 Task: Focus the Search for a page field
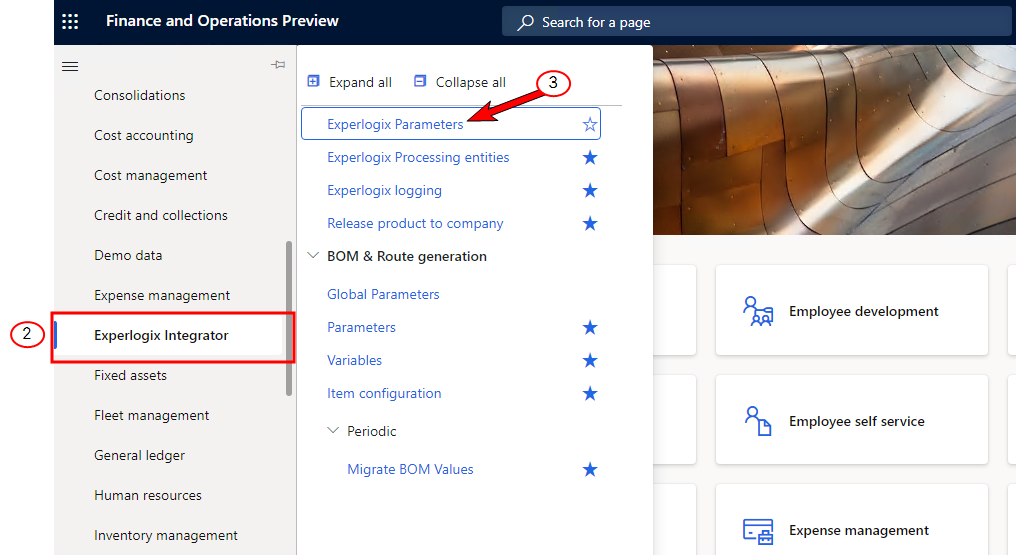click(x=757, y=22)
